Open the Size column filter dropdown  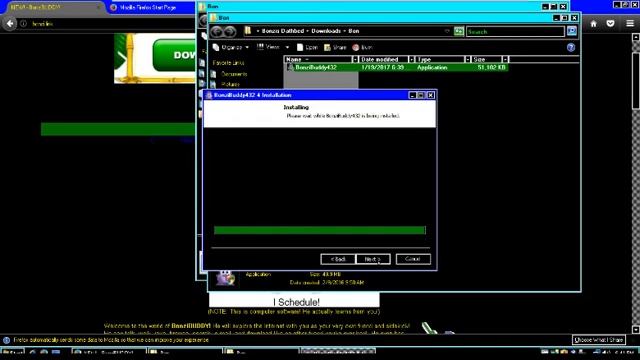tap(505, 59)
